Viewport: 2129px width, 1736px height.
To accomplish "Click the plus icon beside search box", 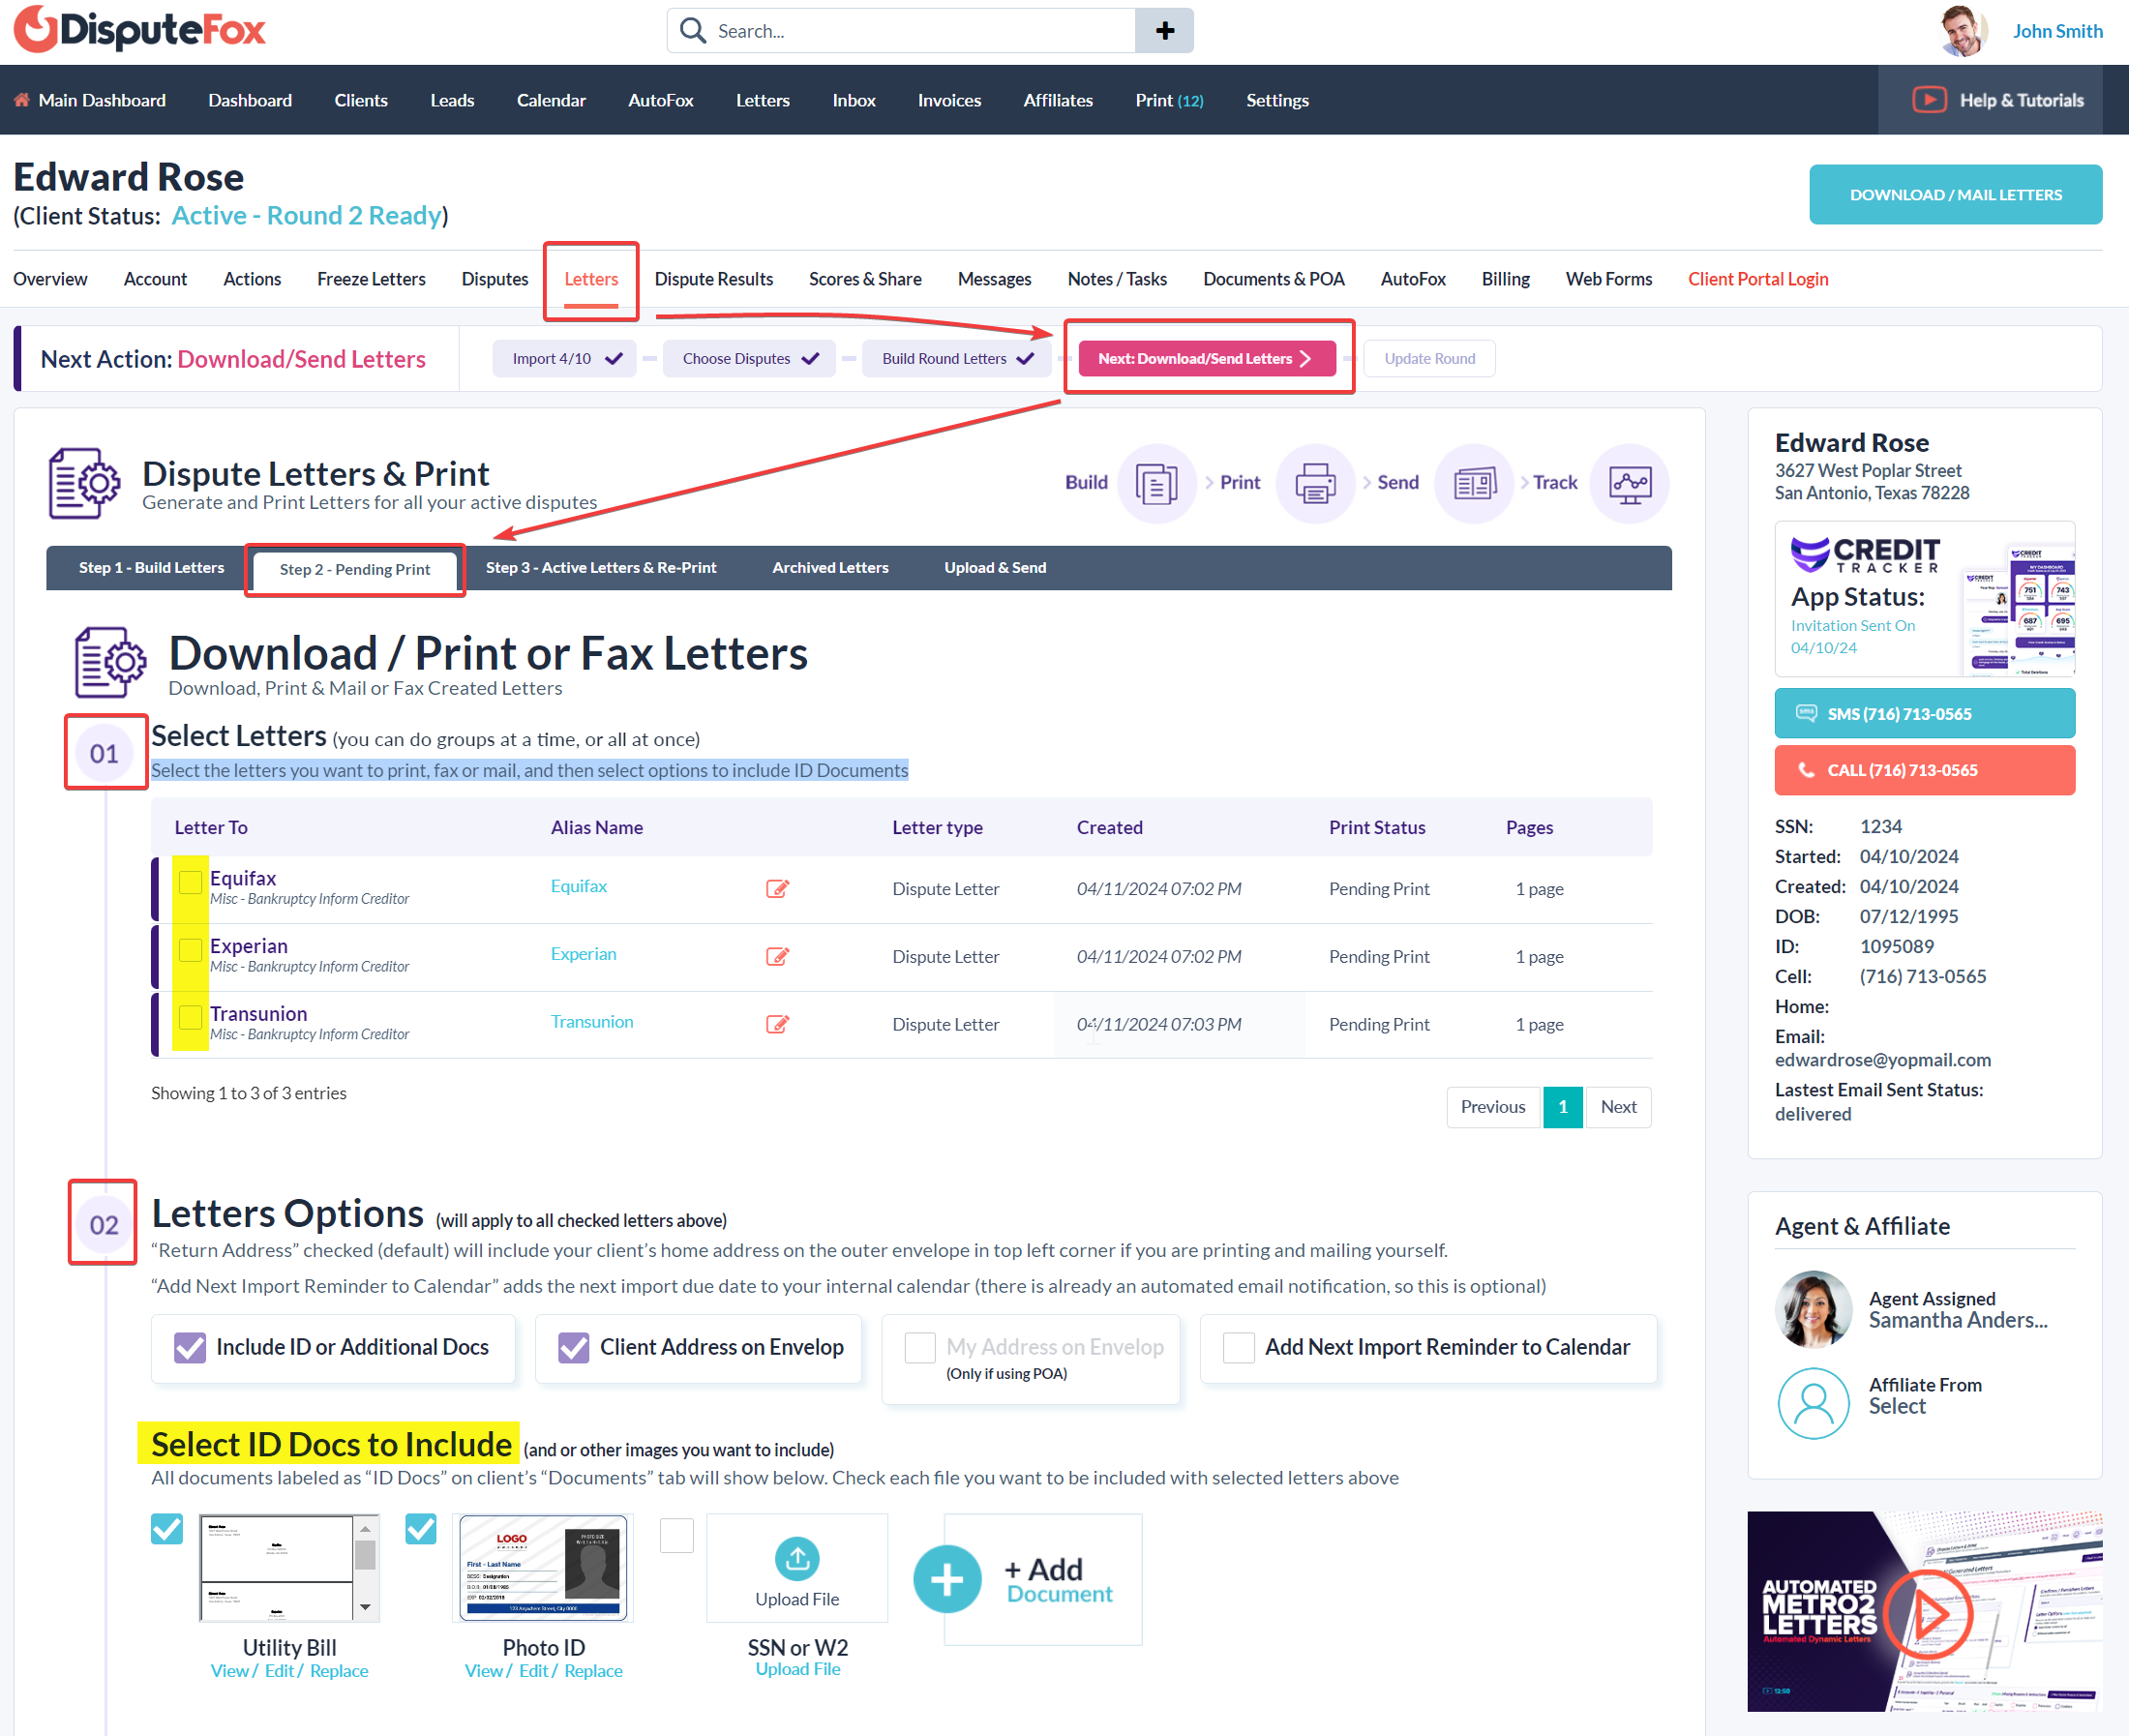I will 1164,31.
